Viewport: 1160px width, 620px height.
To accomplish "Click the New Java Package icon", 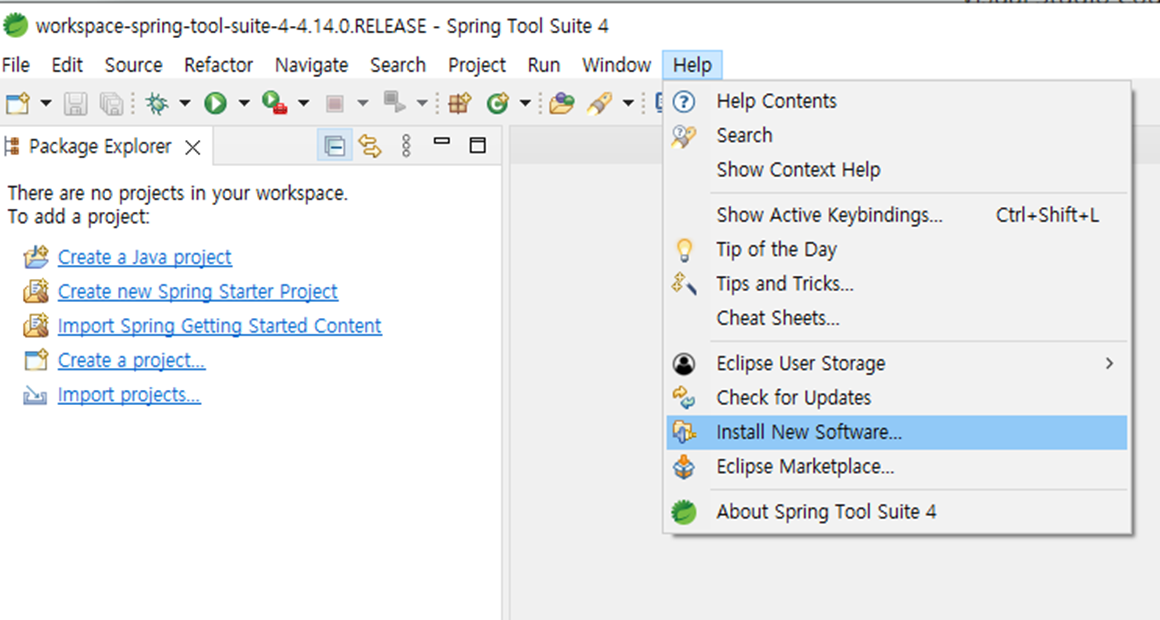I will pos(459,103).
